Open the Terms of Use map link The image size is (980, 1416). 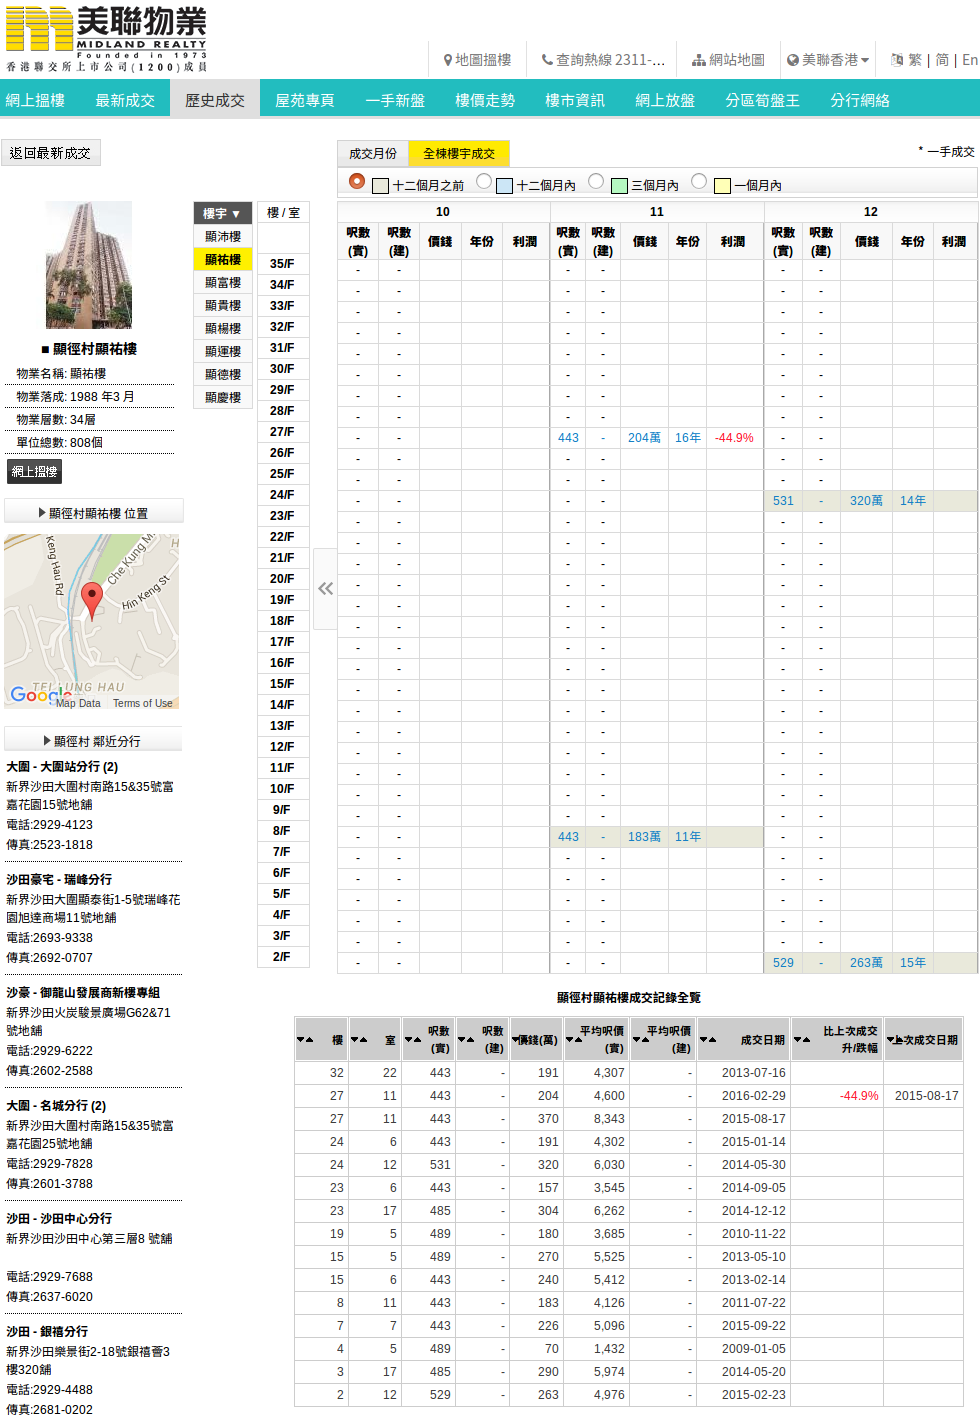click(142, 703)
